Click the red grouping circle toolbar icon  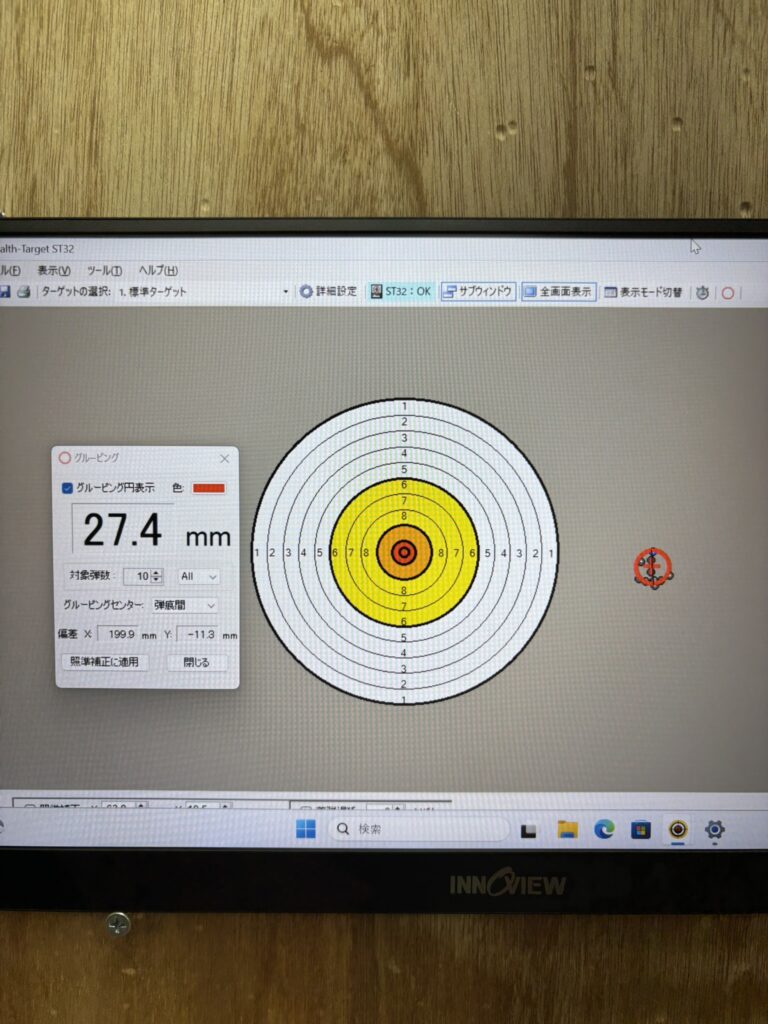728,293
